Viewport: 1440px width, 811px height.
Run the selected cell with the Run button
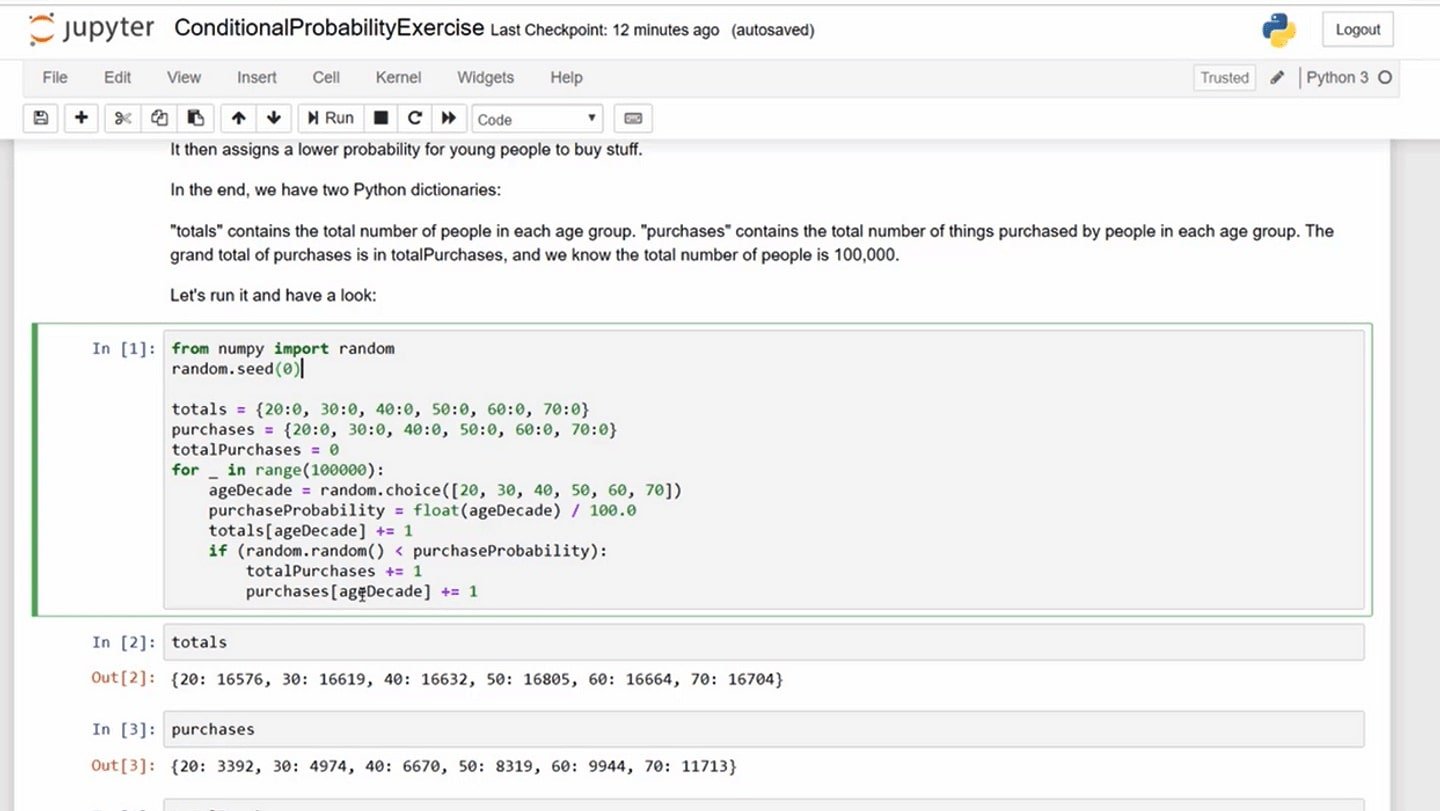click(329, 118)
